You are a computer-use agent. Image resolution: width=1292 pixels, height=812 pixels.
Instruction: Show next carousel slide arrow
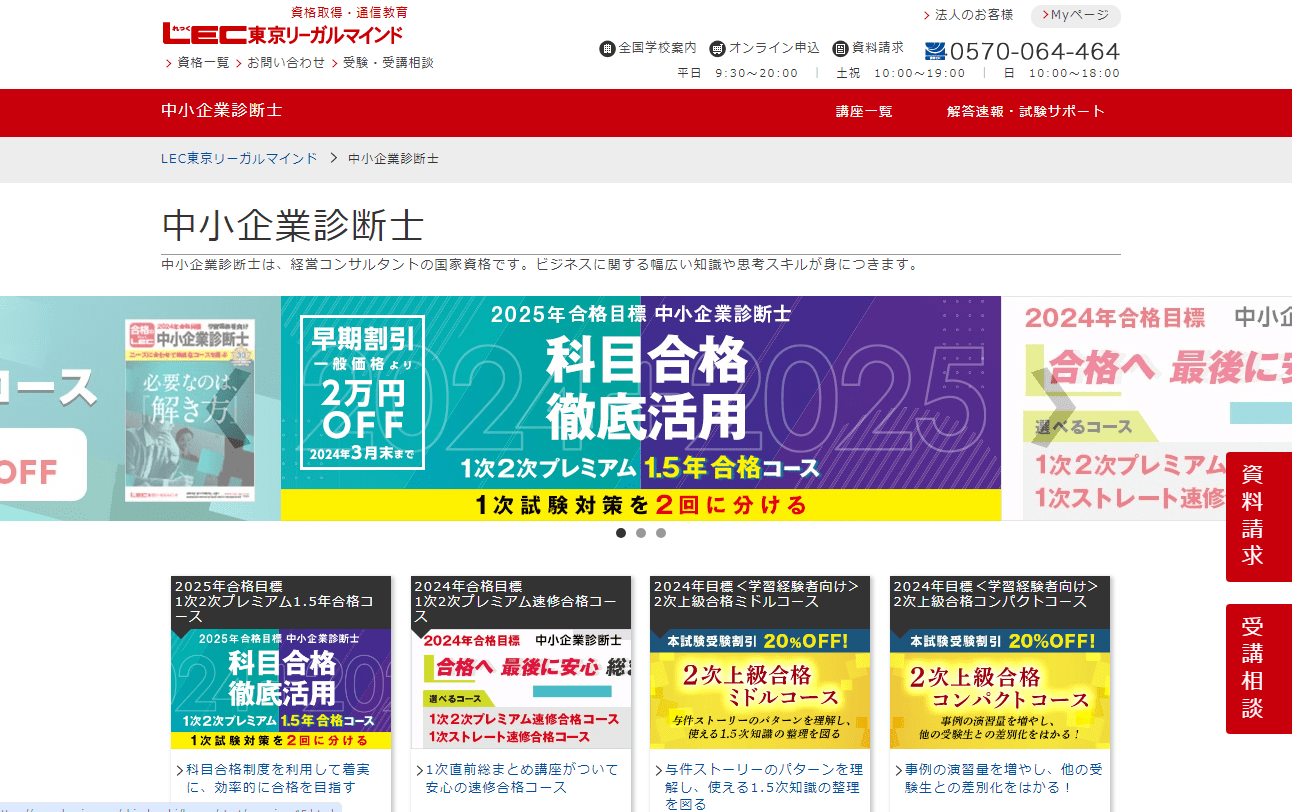1056,408
